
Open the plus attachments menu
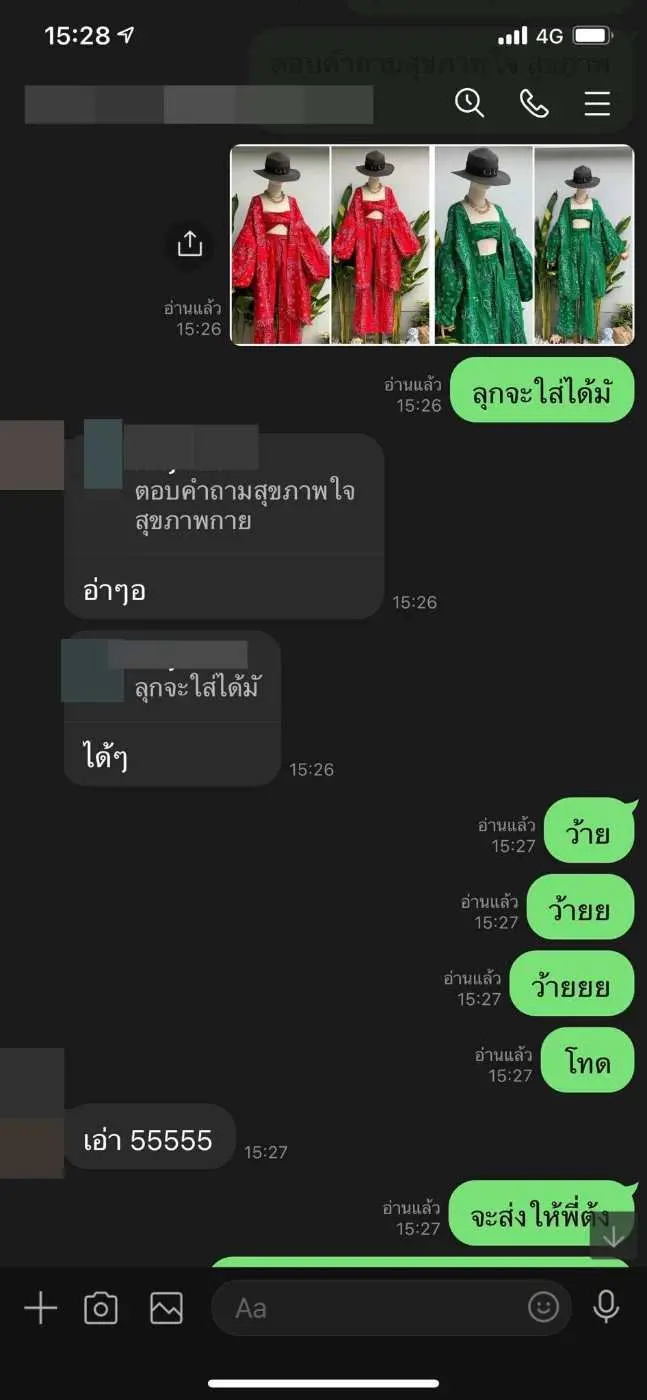pos(40,1308)
